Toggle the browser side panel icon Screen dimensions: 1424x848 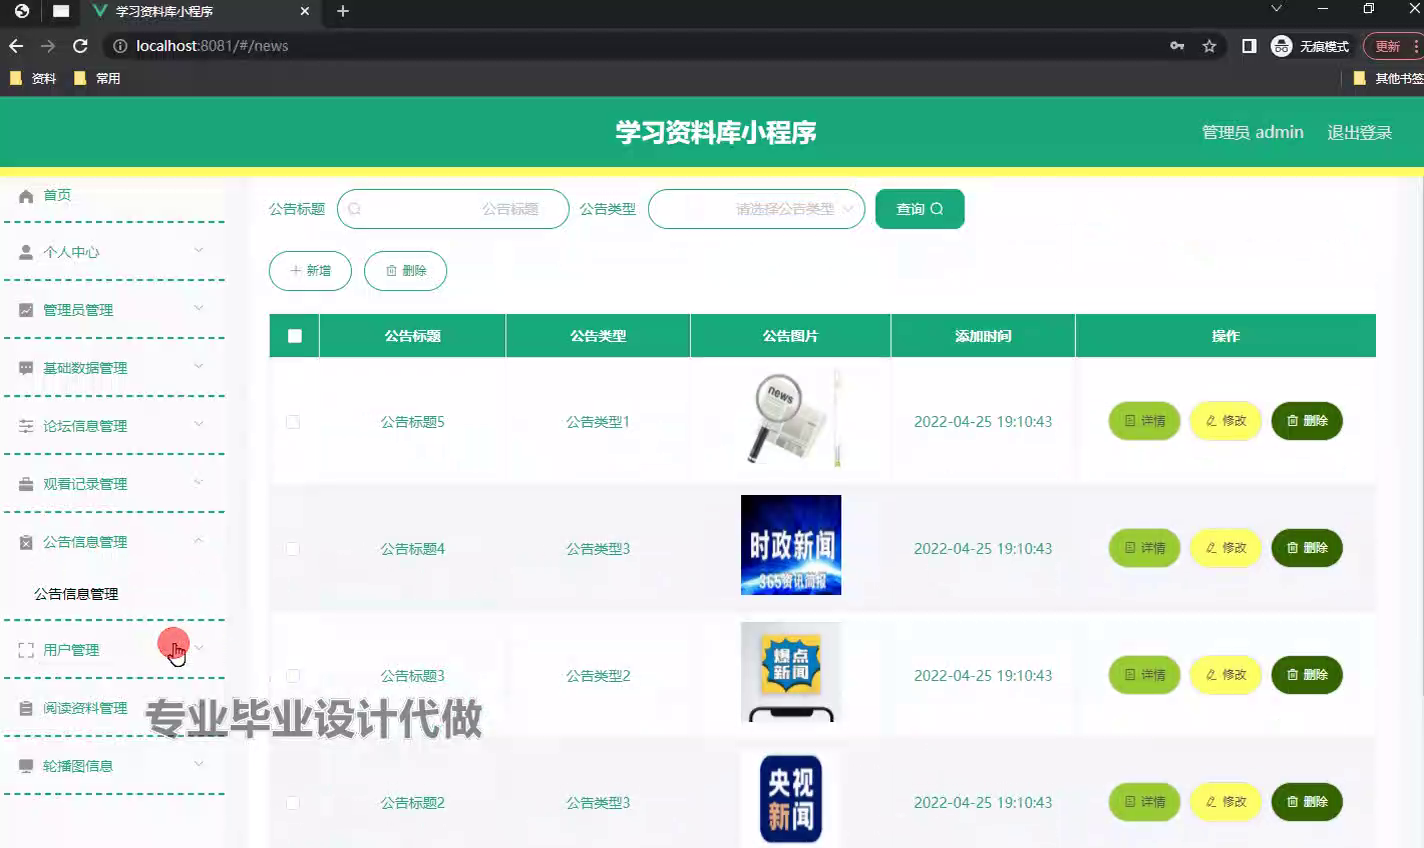[x=1249, y=46]
